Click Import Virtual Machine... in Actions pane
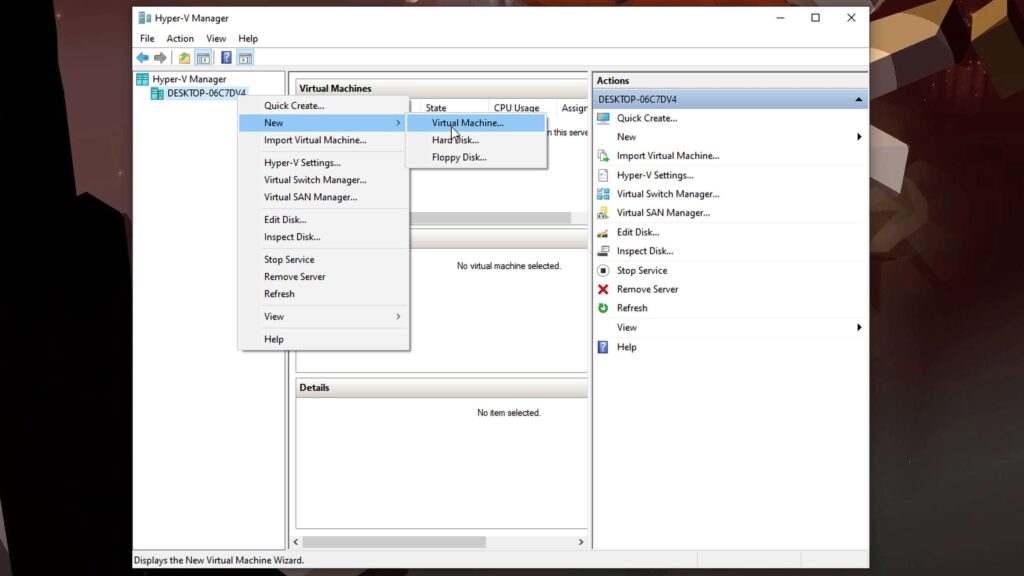The image size is (1024, 576). click(667, 155)
